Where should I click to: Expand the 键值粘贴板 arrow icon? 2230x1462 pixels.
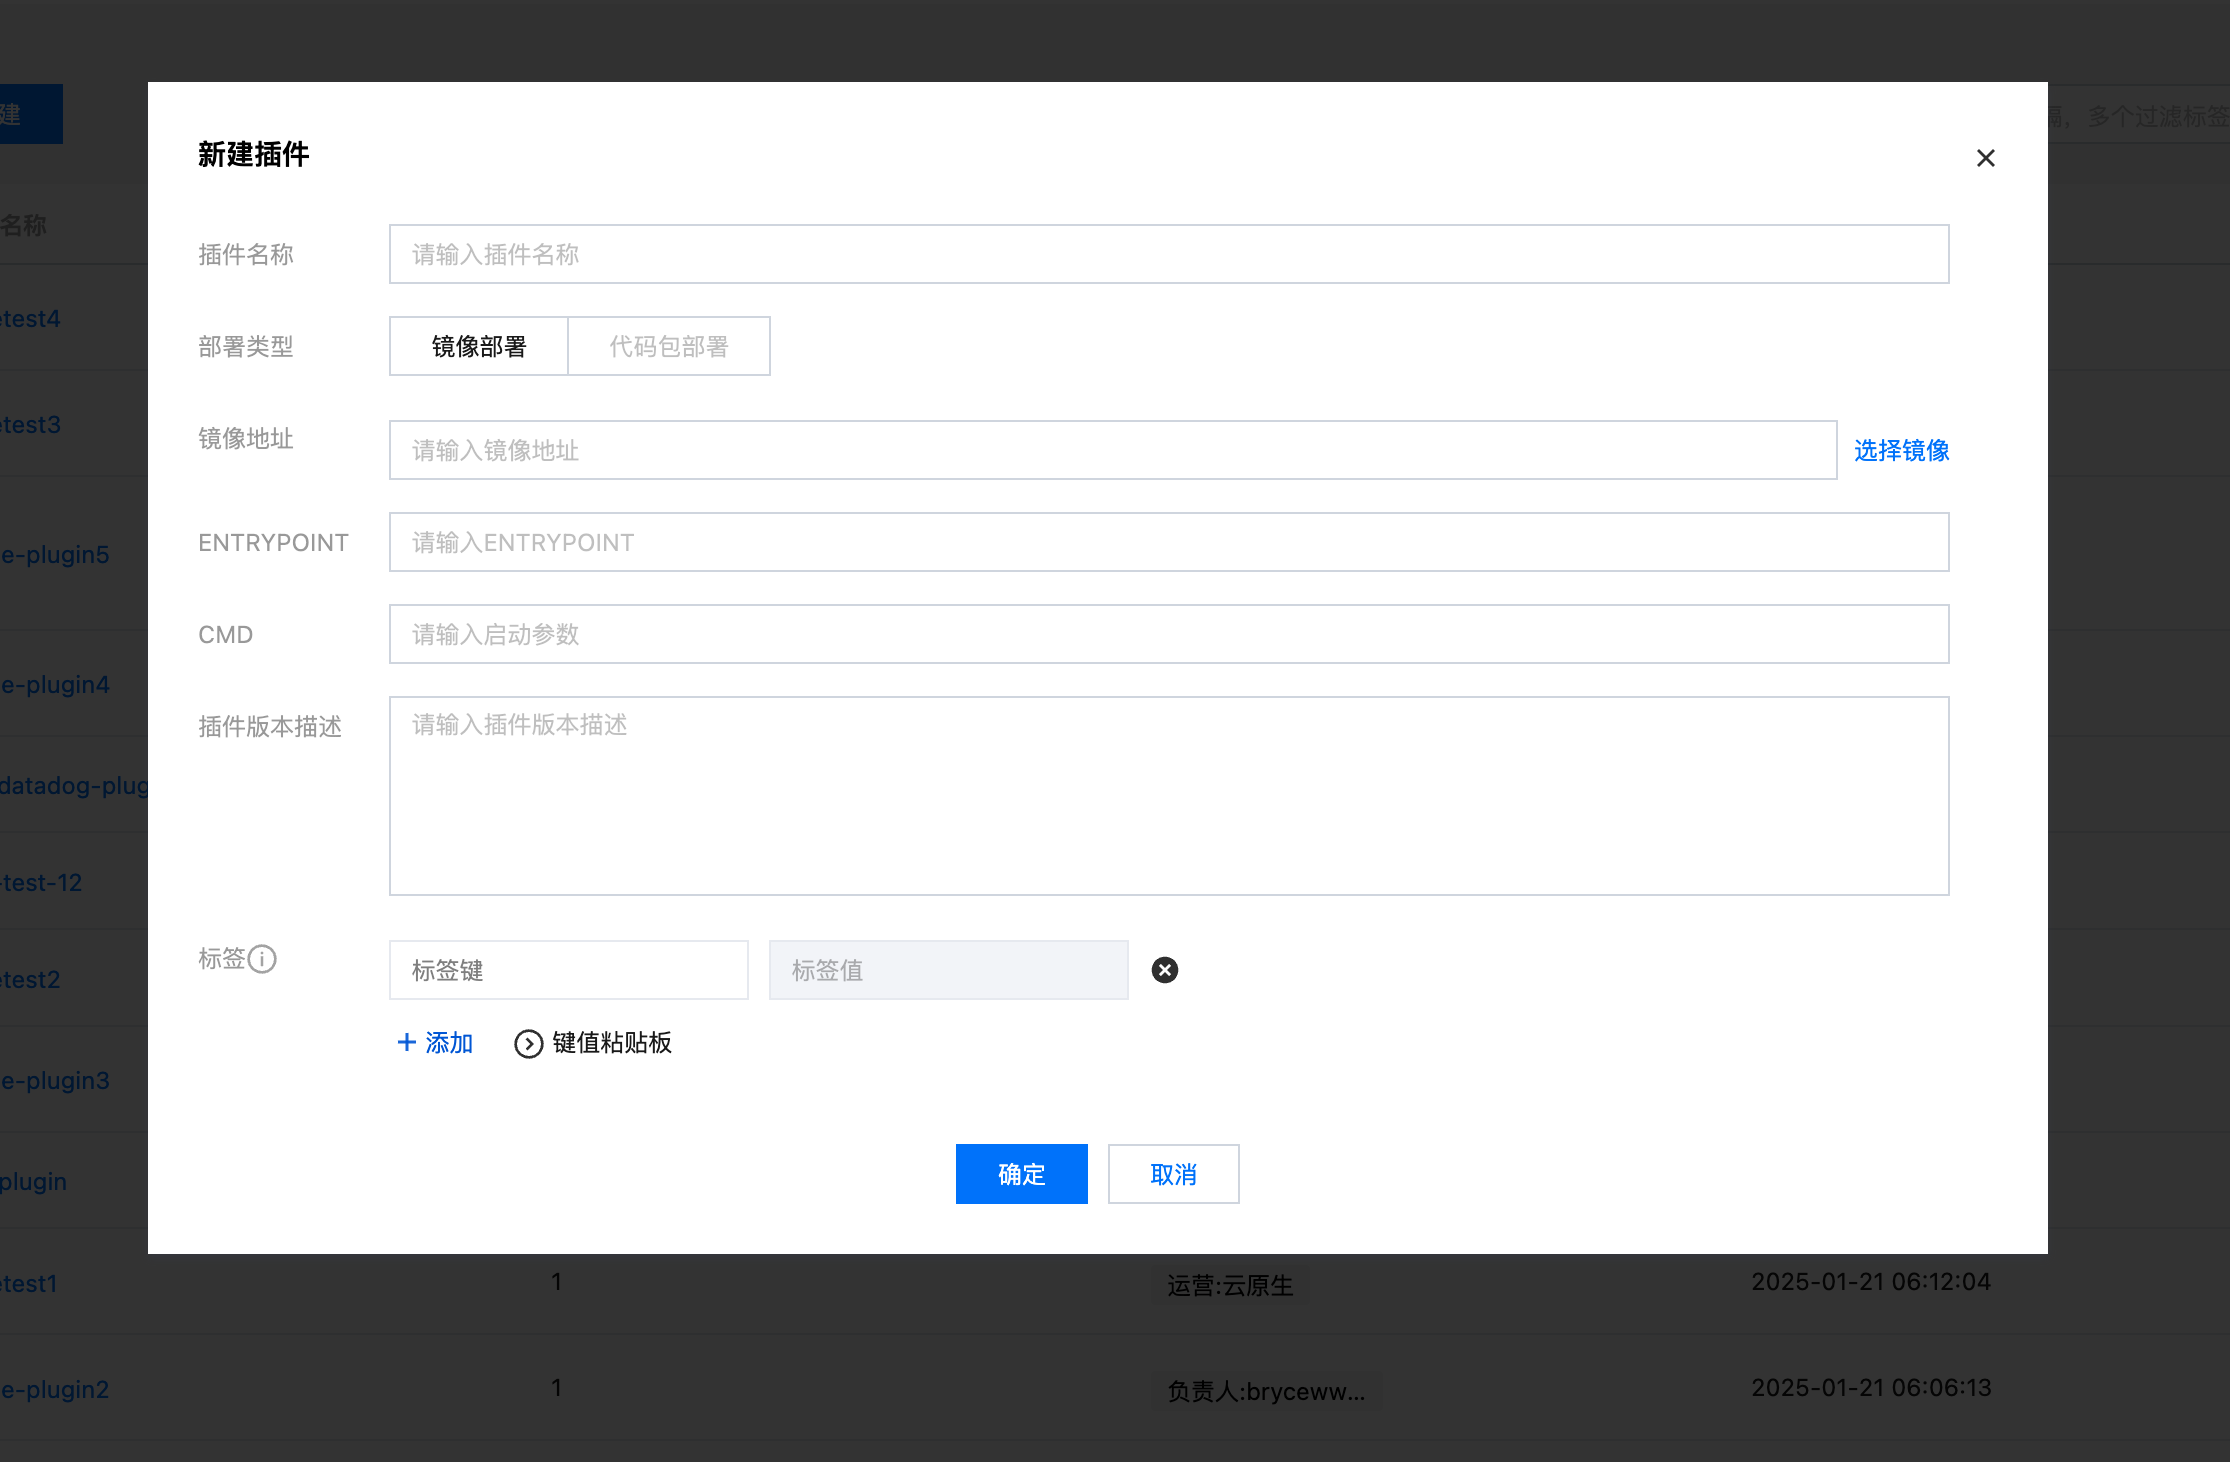coord(528,1043)
